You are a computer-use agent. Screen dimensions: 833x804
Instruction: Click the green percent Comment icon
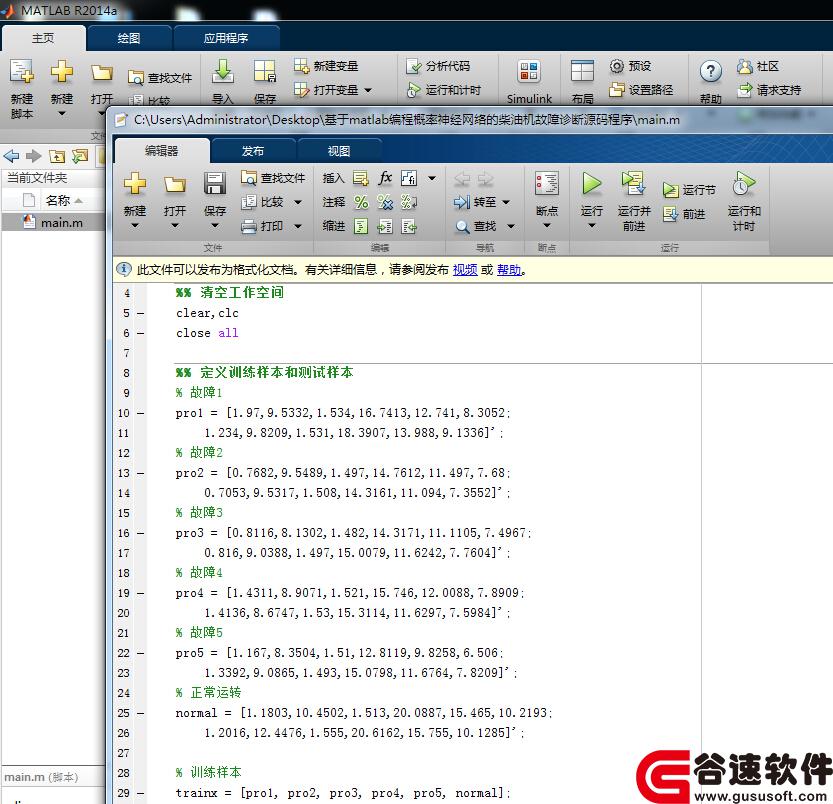pyautogui.click(x=361, y=202)
